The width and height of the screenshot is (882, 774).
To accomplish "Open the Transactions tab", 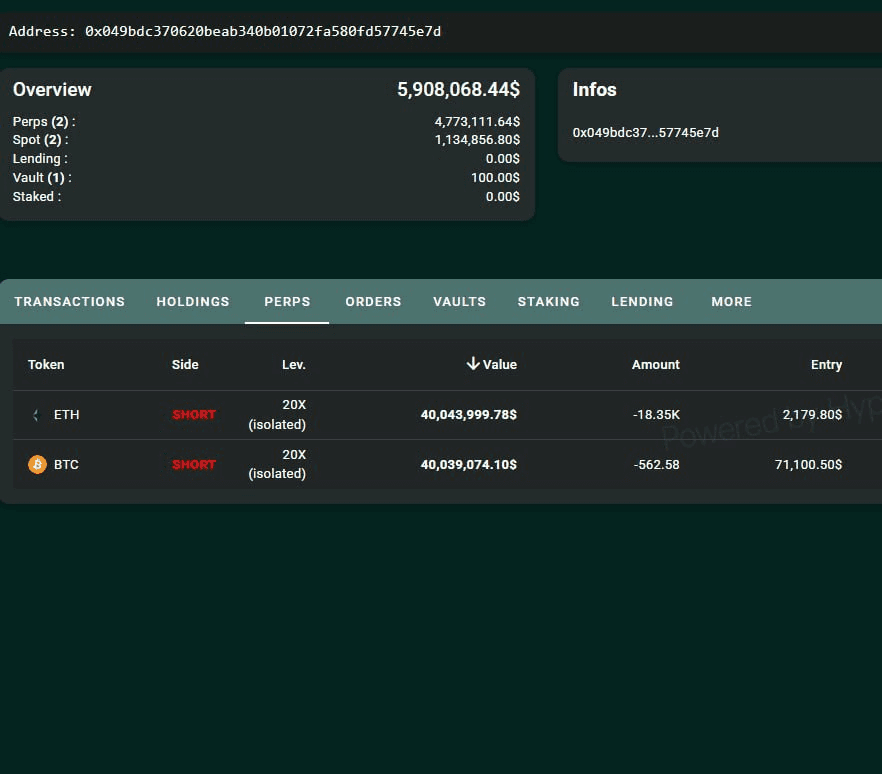I will click(69, 301).
